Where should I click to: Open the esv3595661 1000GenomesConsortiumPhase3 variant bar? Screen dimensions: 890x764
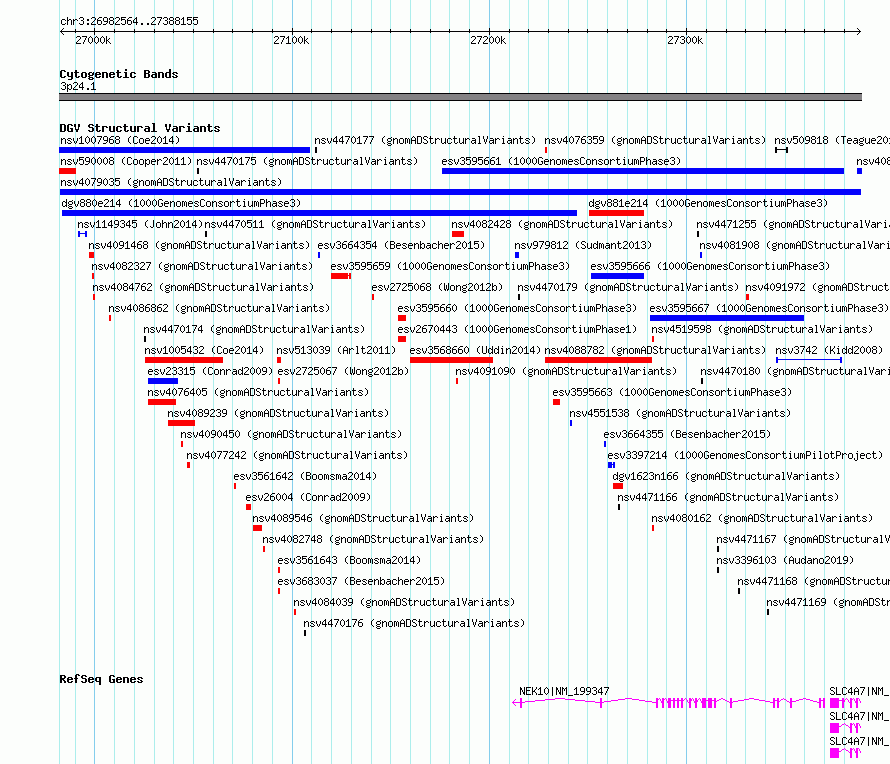click(x=643, y=171)
